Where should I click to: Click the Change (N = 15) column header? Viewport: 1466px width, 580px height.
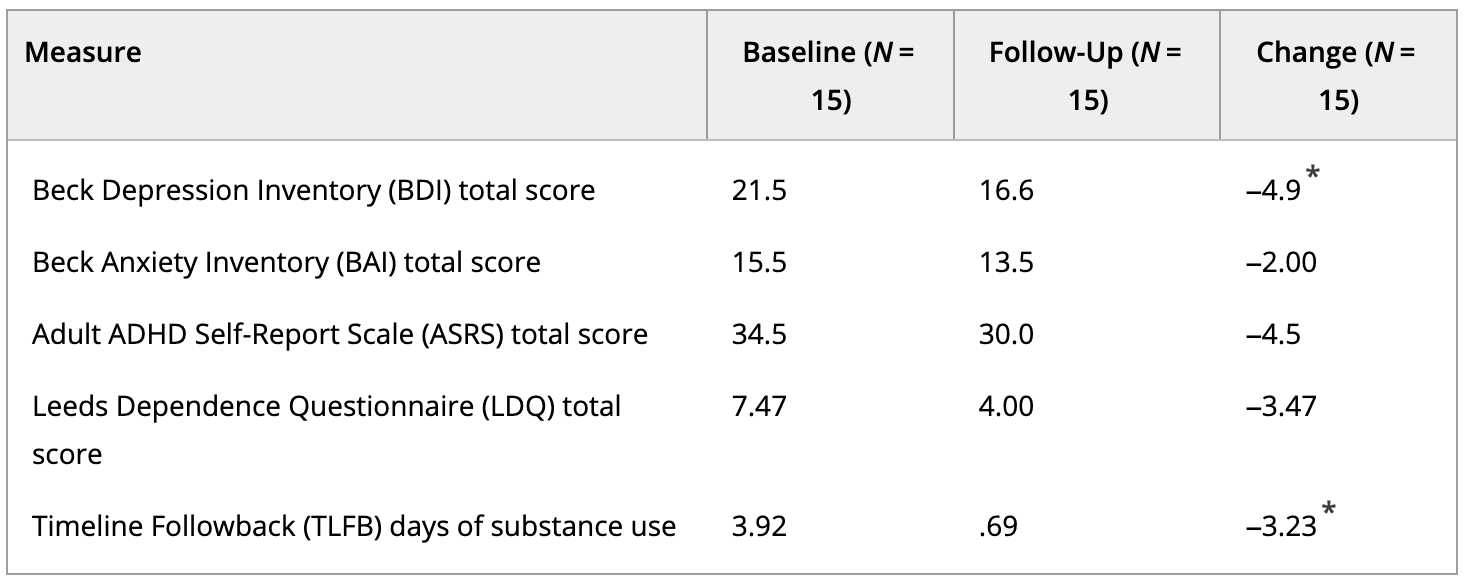(1335, 77)
